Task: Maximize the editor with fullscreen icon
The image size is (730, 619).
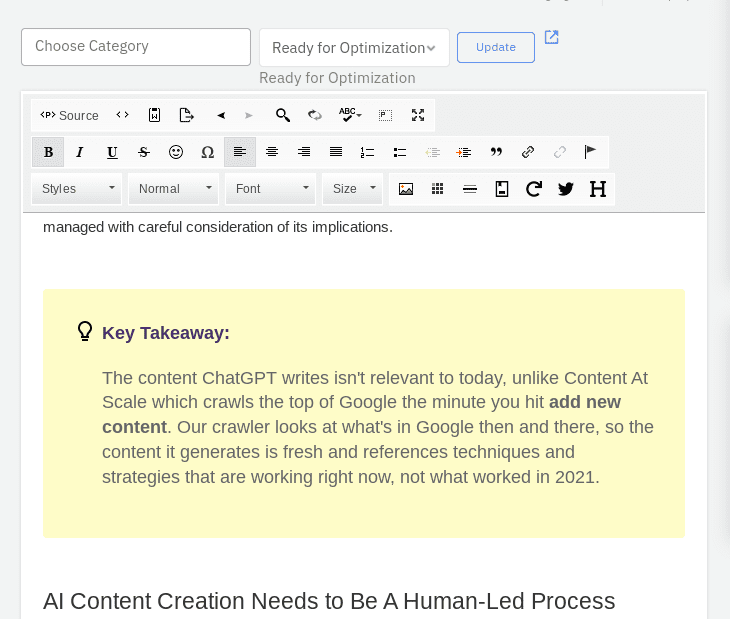Action: (x=418, y=115)
